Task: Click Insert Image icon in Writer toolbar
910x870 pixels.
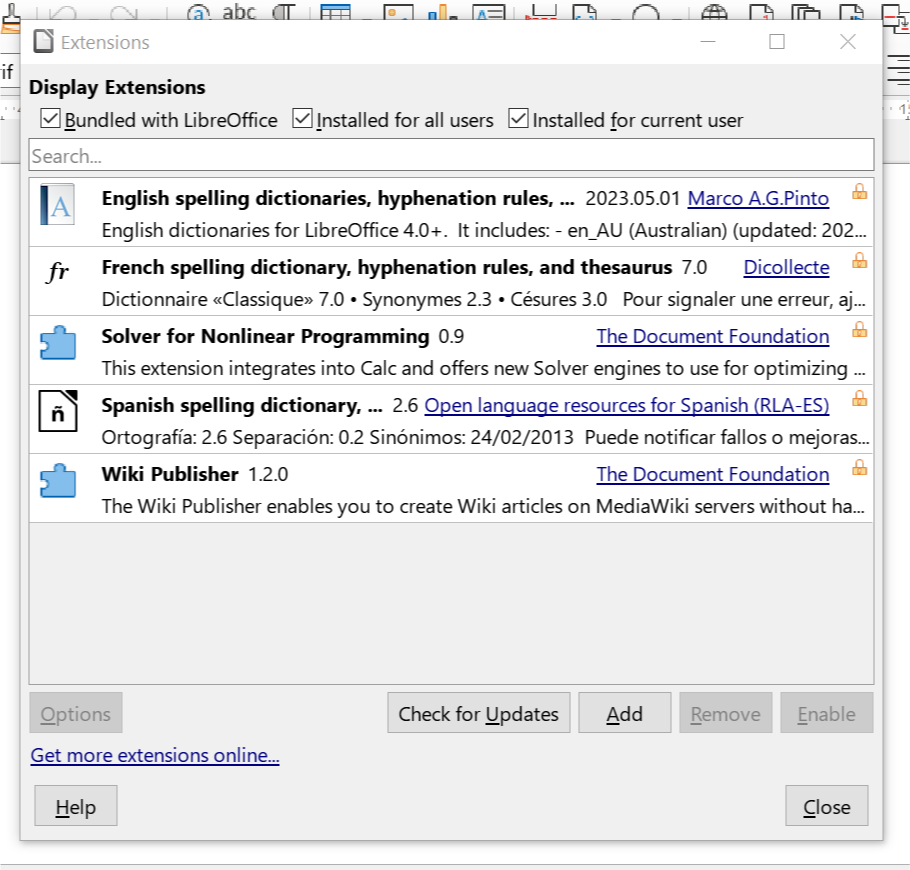Action: (x=399, y=10)
